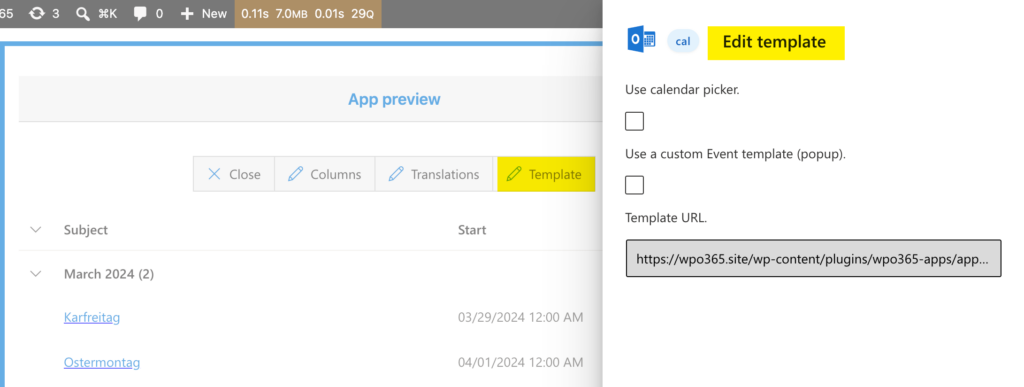Click the Use calendar picker. label
This screenshot has width=1024, height=387.
[x=682, y=90]
